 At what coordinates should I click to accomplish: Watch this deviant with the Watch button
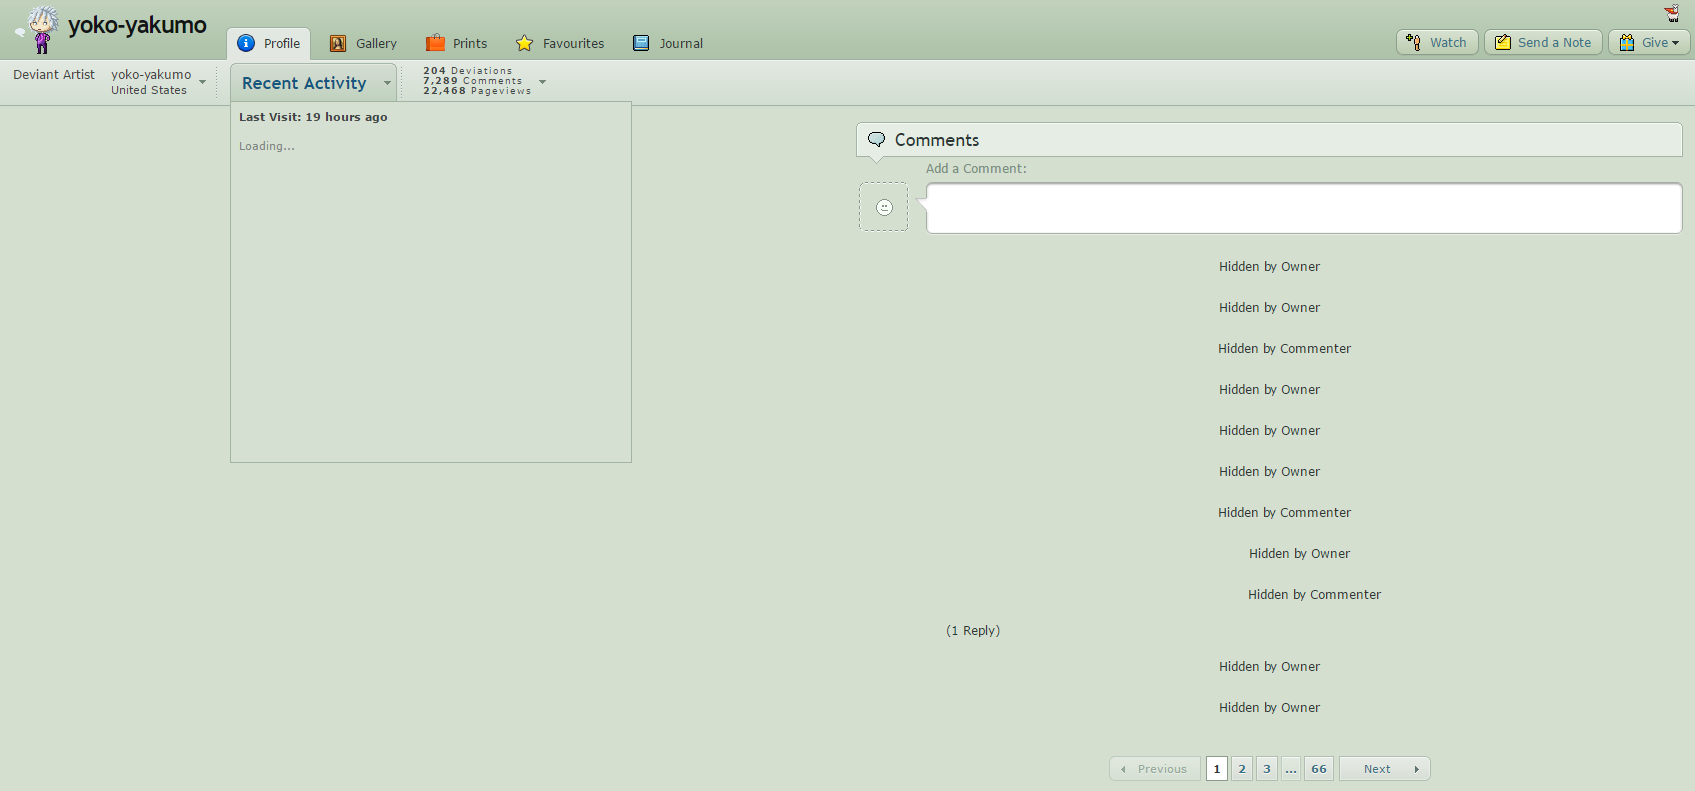1437,42
